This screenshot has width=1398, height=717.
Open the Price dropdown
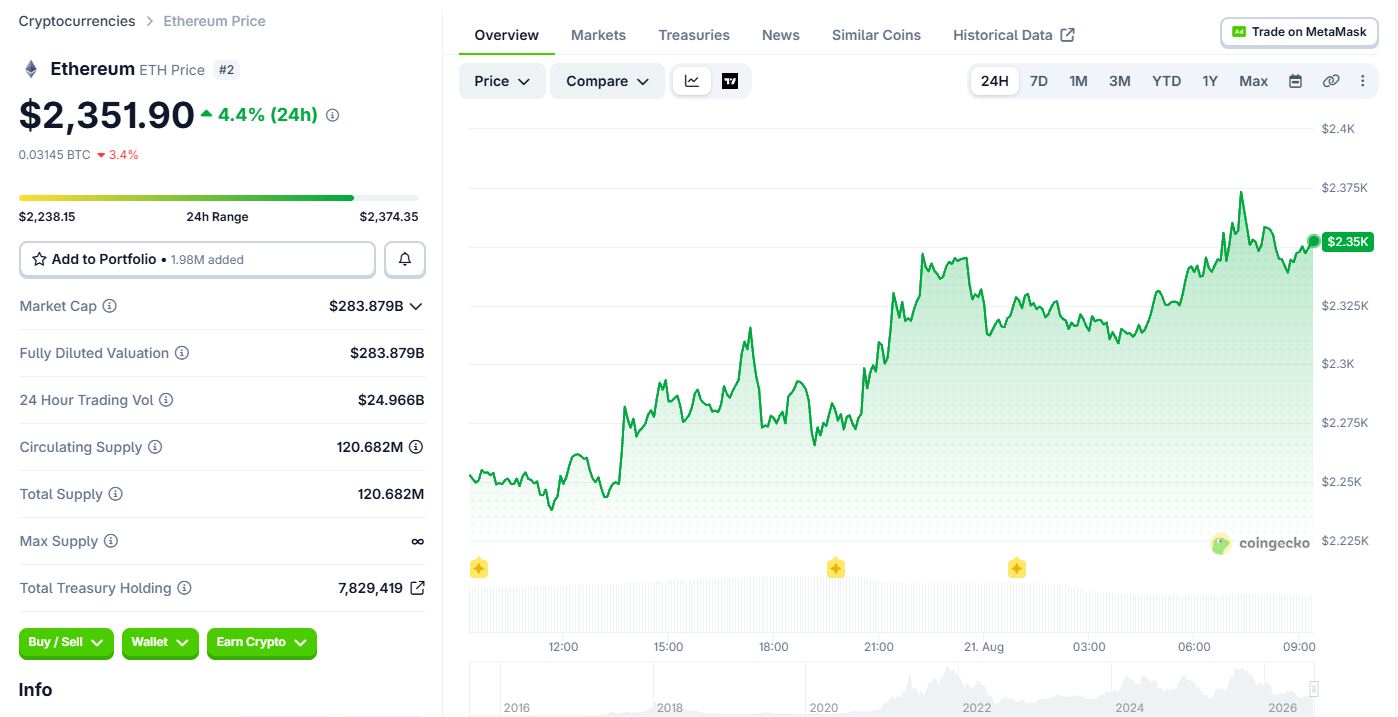pos(502,81)
